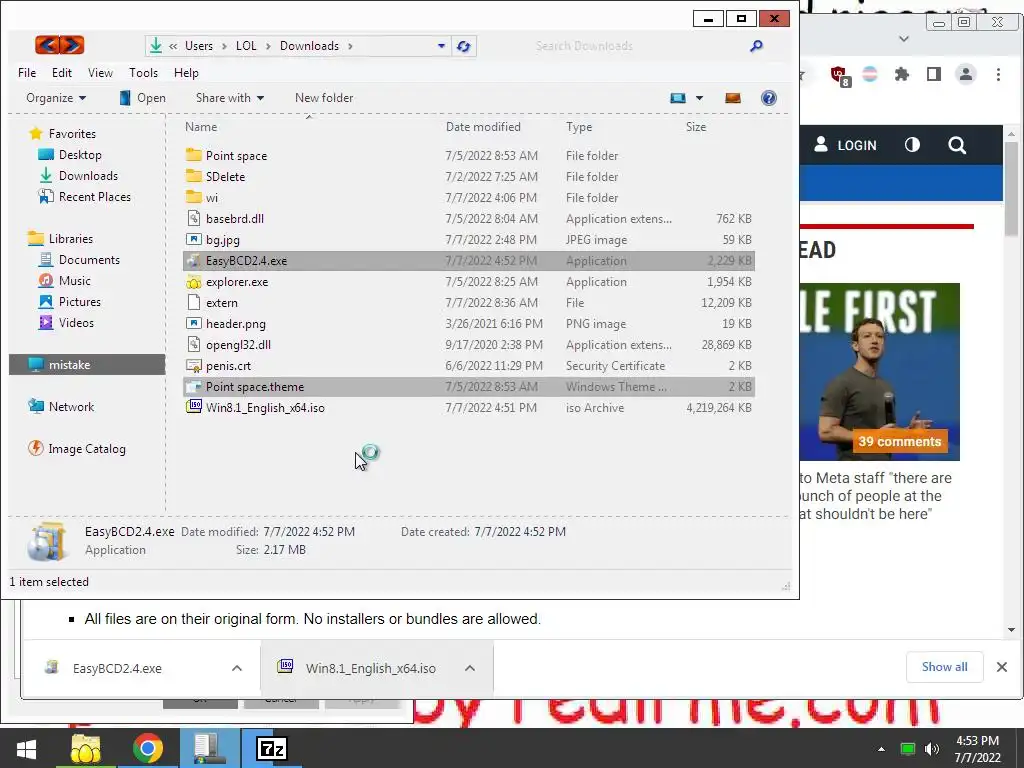Open the Documents library
1024x768 pixels.
[89, 260]
